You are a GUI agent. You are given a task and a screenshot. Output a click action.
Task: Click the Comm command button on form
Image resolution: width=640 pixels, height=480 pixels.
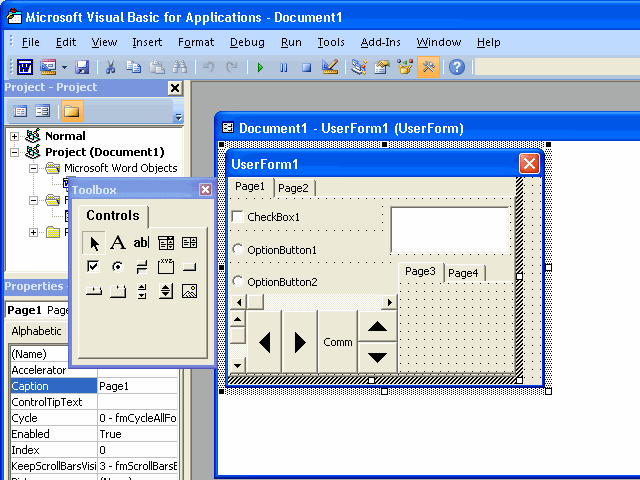coord(338,342)
